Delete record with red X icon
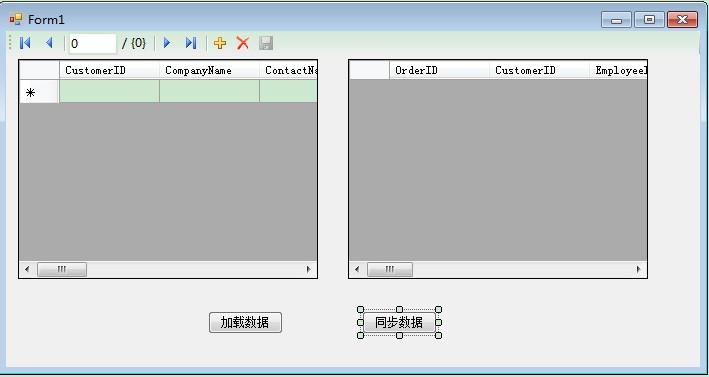This screenshot has height=377, width=709. pos(243,43)
